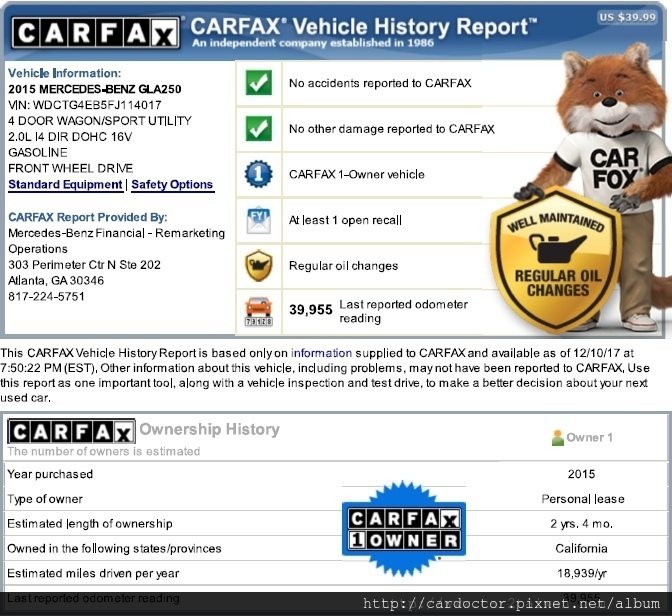Click the Well Maintained Regular Oil Changes shield
Viewport: 672px width, 616px height.
(x=556, y=260)
